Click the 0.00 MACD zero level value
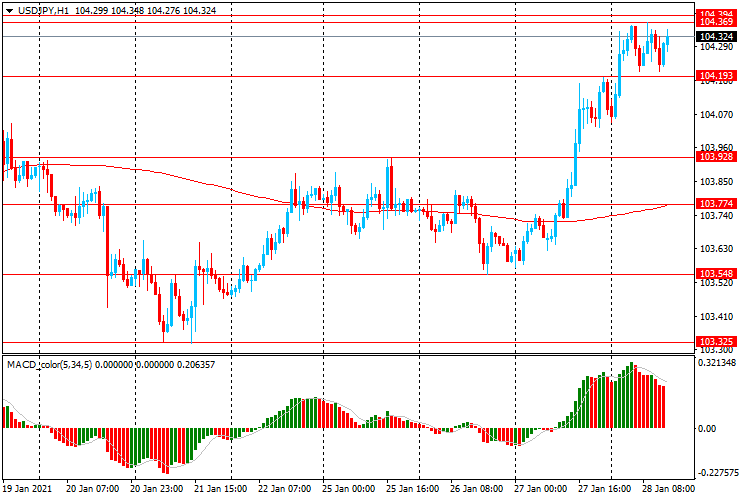This screenshot has width=740, height=500. pos(706,428)
